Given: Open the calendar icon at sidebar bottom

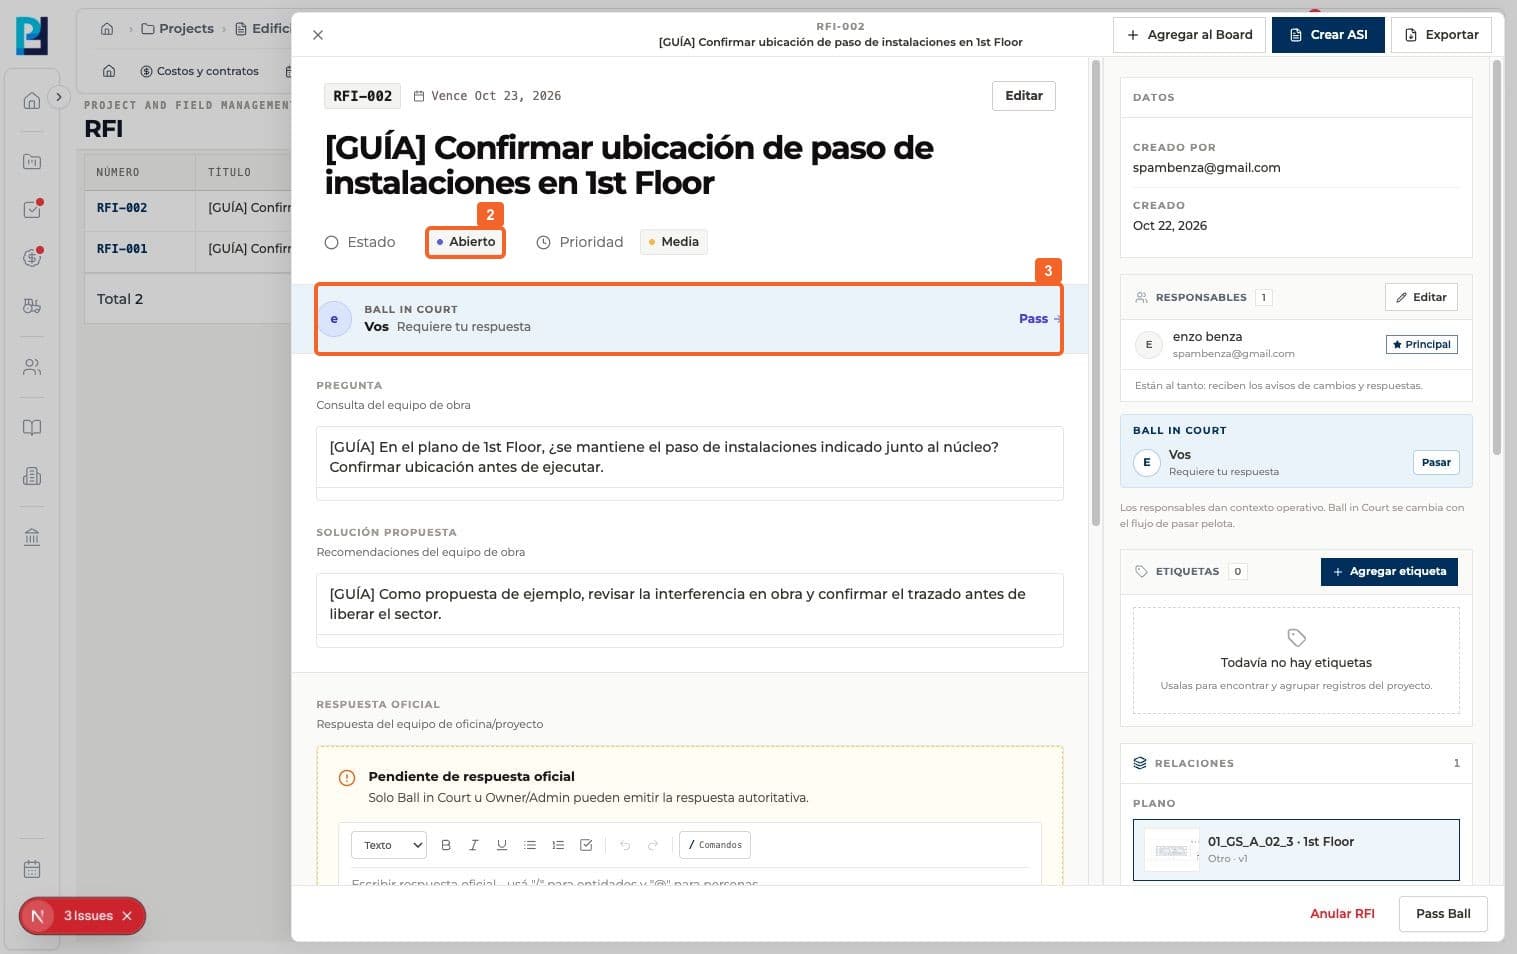Looking at the screenshot, I should 32,869.
